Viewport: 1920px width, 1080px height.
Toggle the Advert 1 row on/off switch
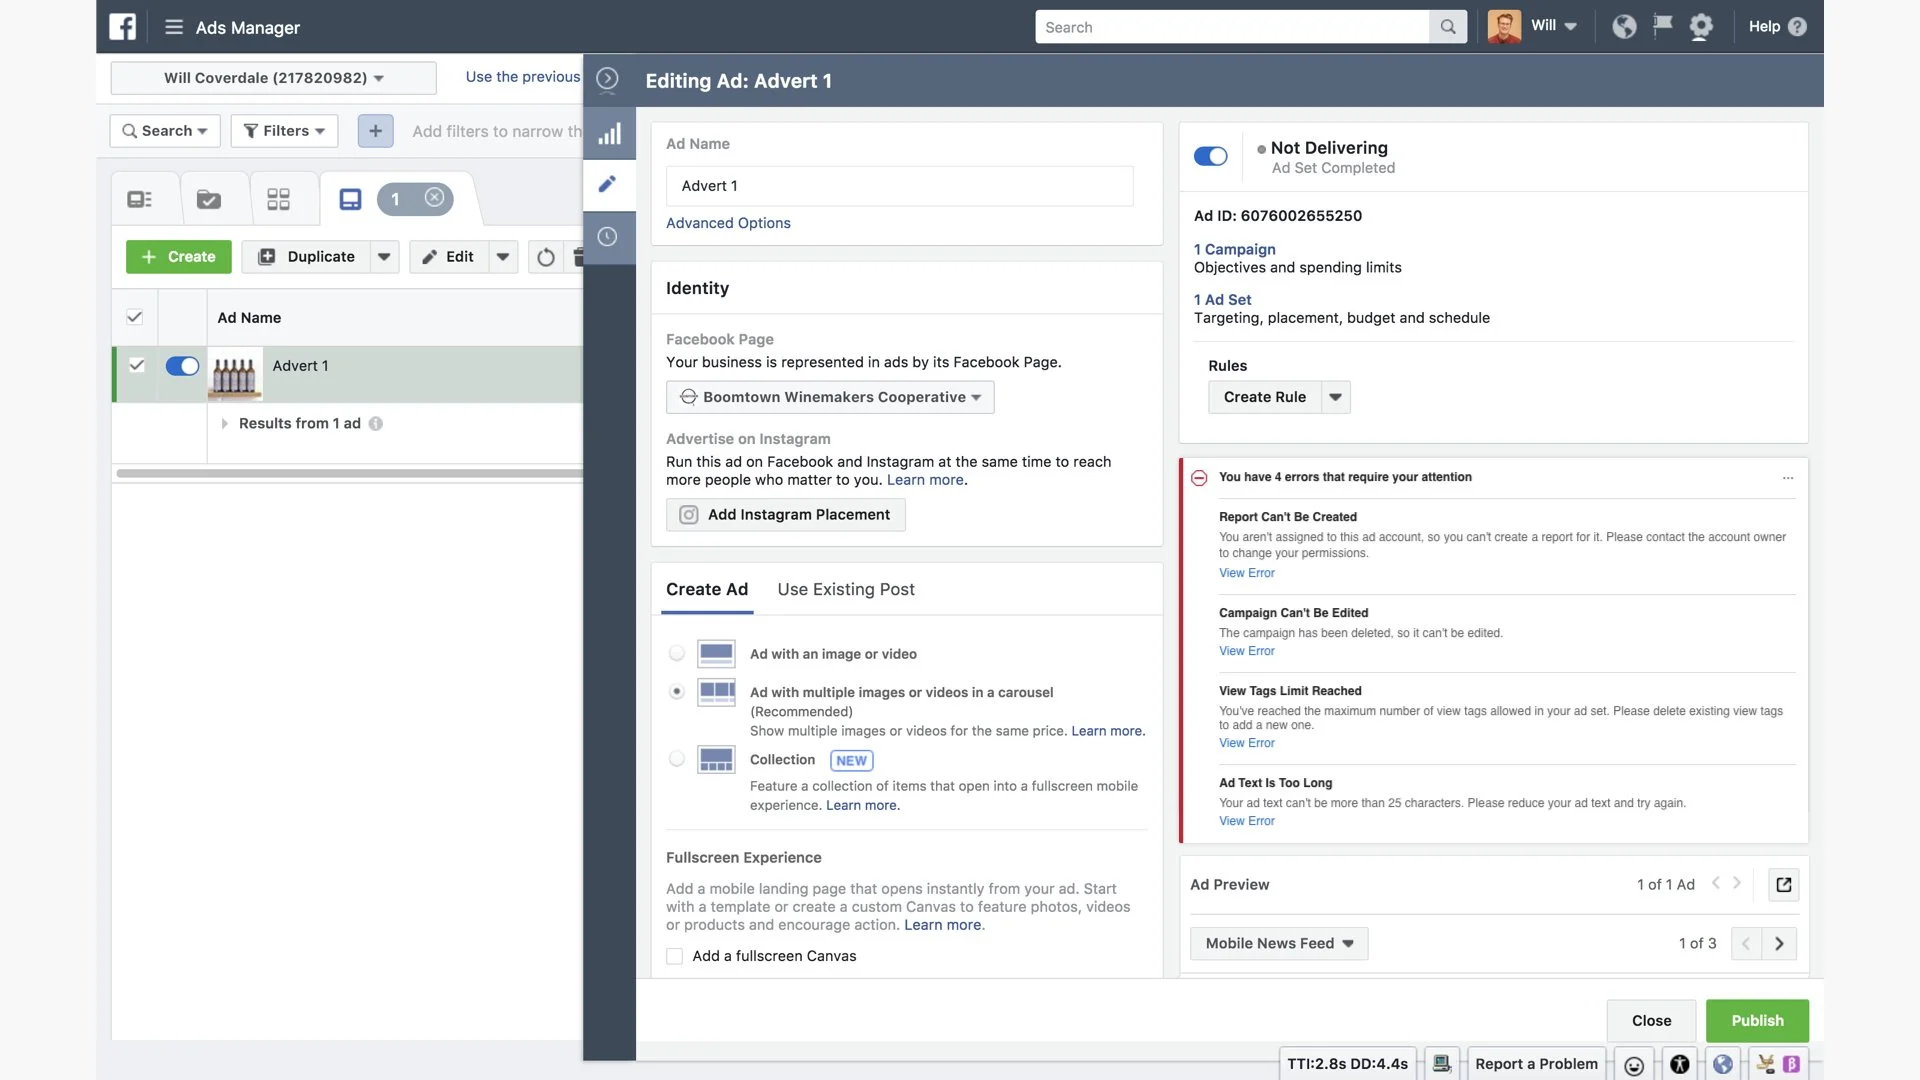[182, 366]
